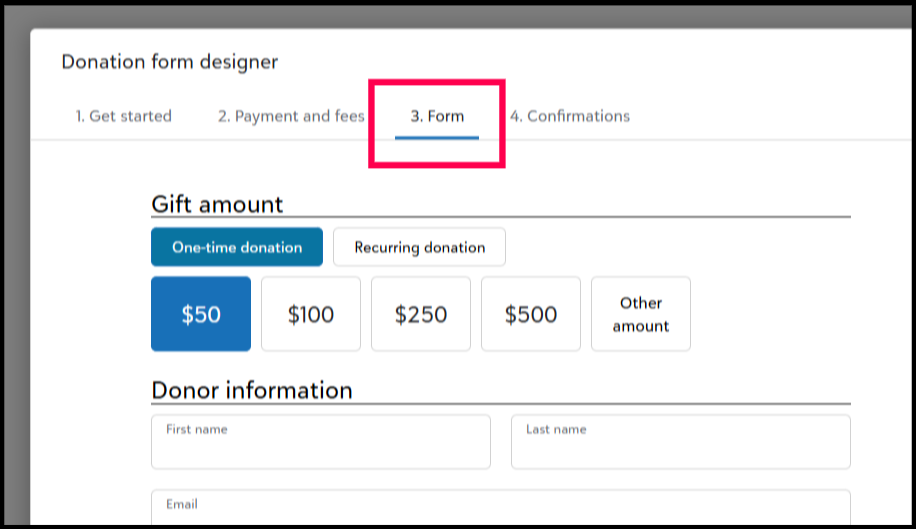The height and width of the screenshot is (529, 916).
Task: Open the Get started tab
Action: coord(123,116)
